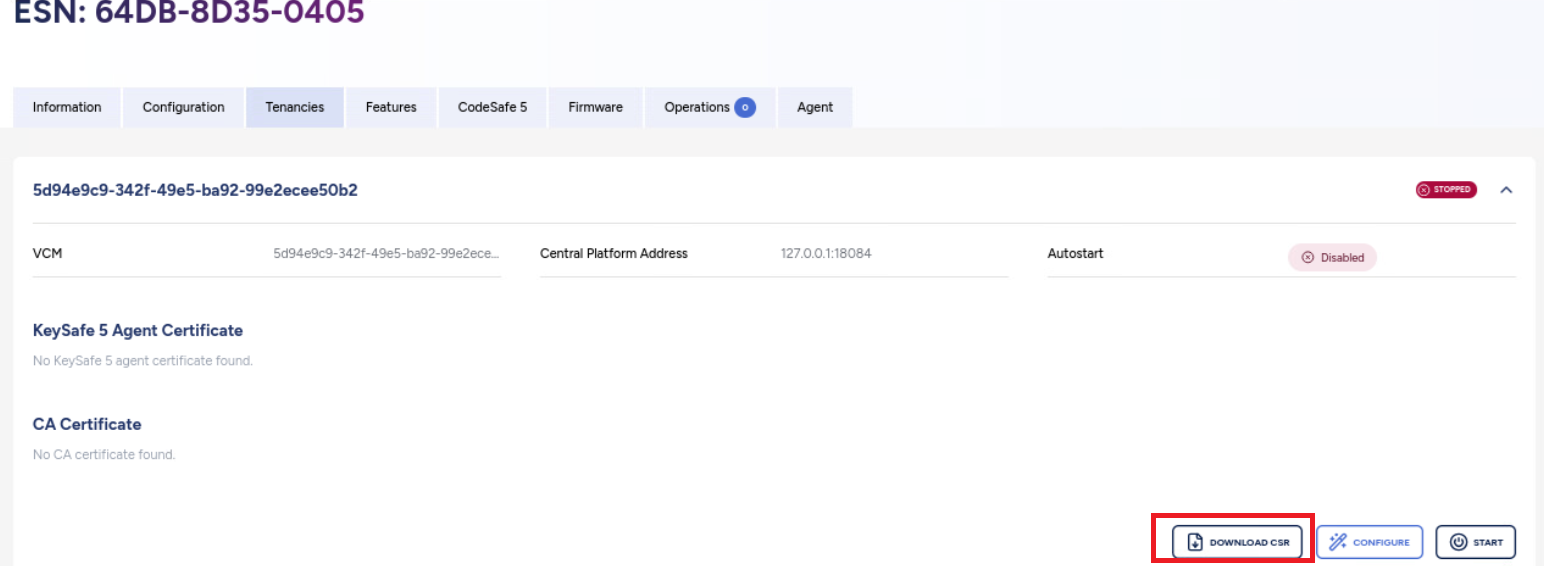Click the tenancy ID 5d94e9c9 heading

[195, 190]
